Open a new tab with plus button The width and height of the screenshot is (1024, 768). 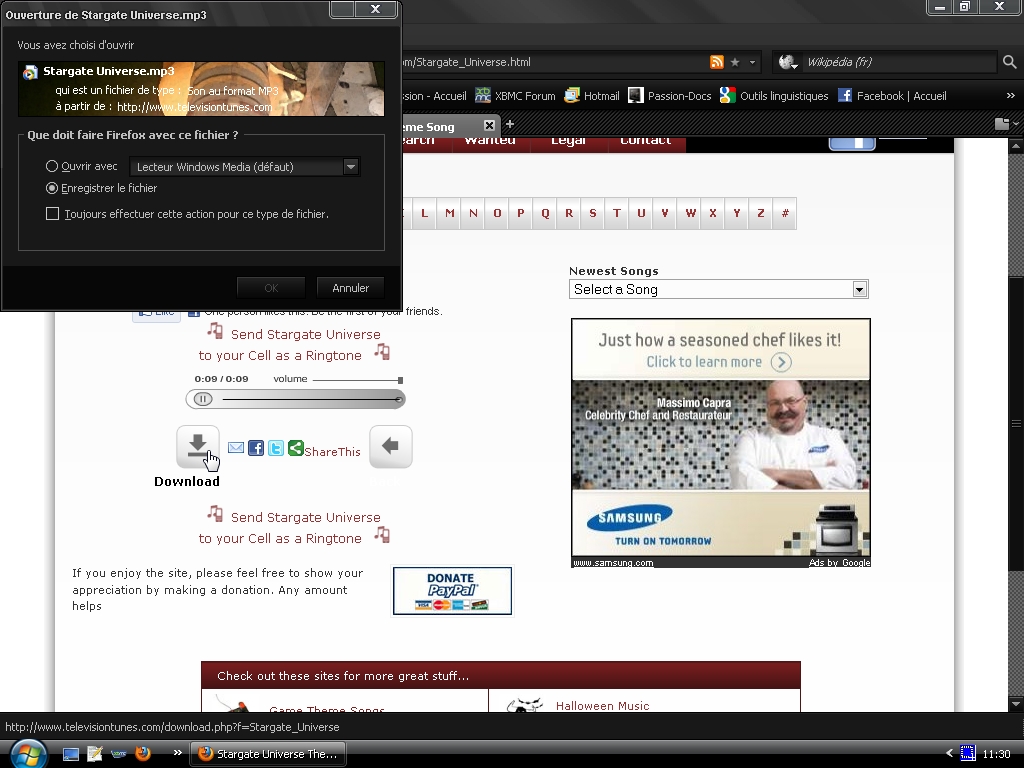tap(510, 124)
